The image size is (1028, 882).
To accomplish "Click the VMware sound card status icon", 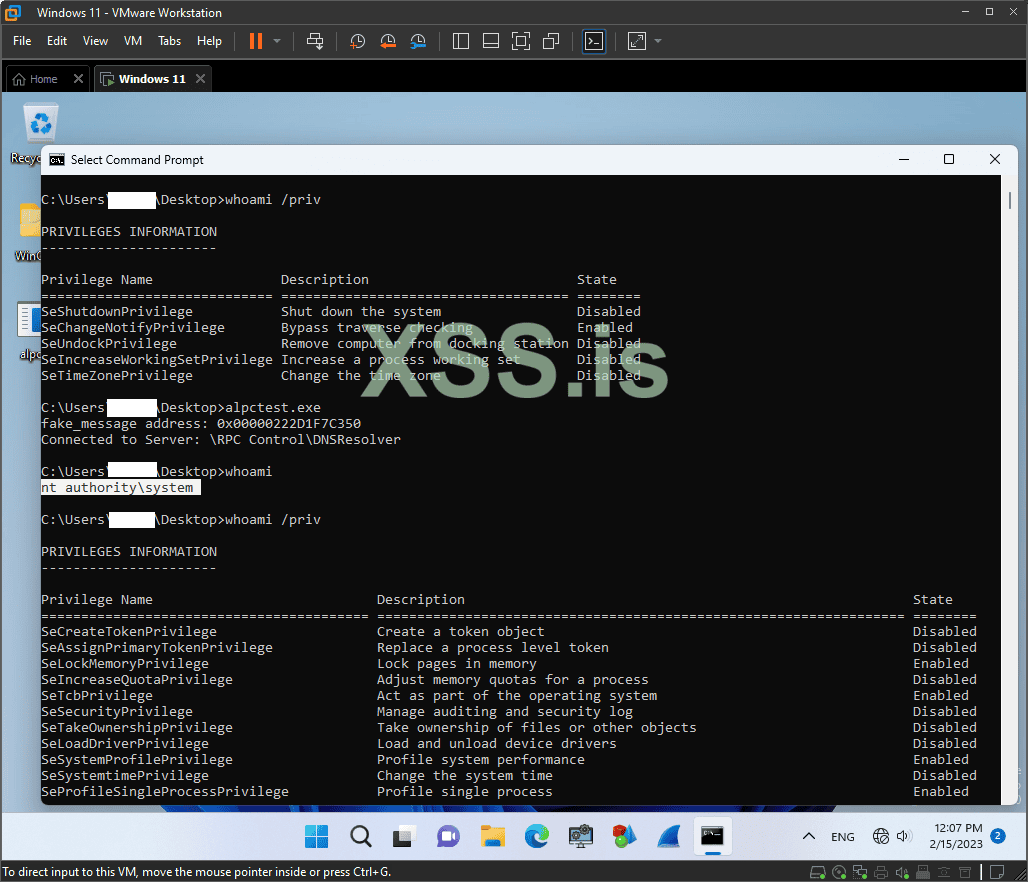I will pos(902,872).
